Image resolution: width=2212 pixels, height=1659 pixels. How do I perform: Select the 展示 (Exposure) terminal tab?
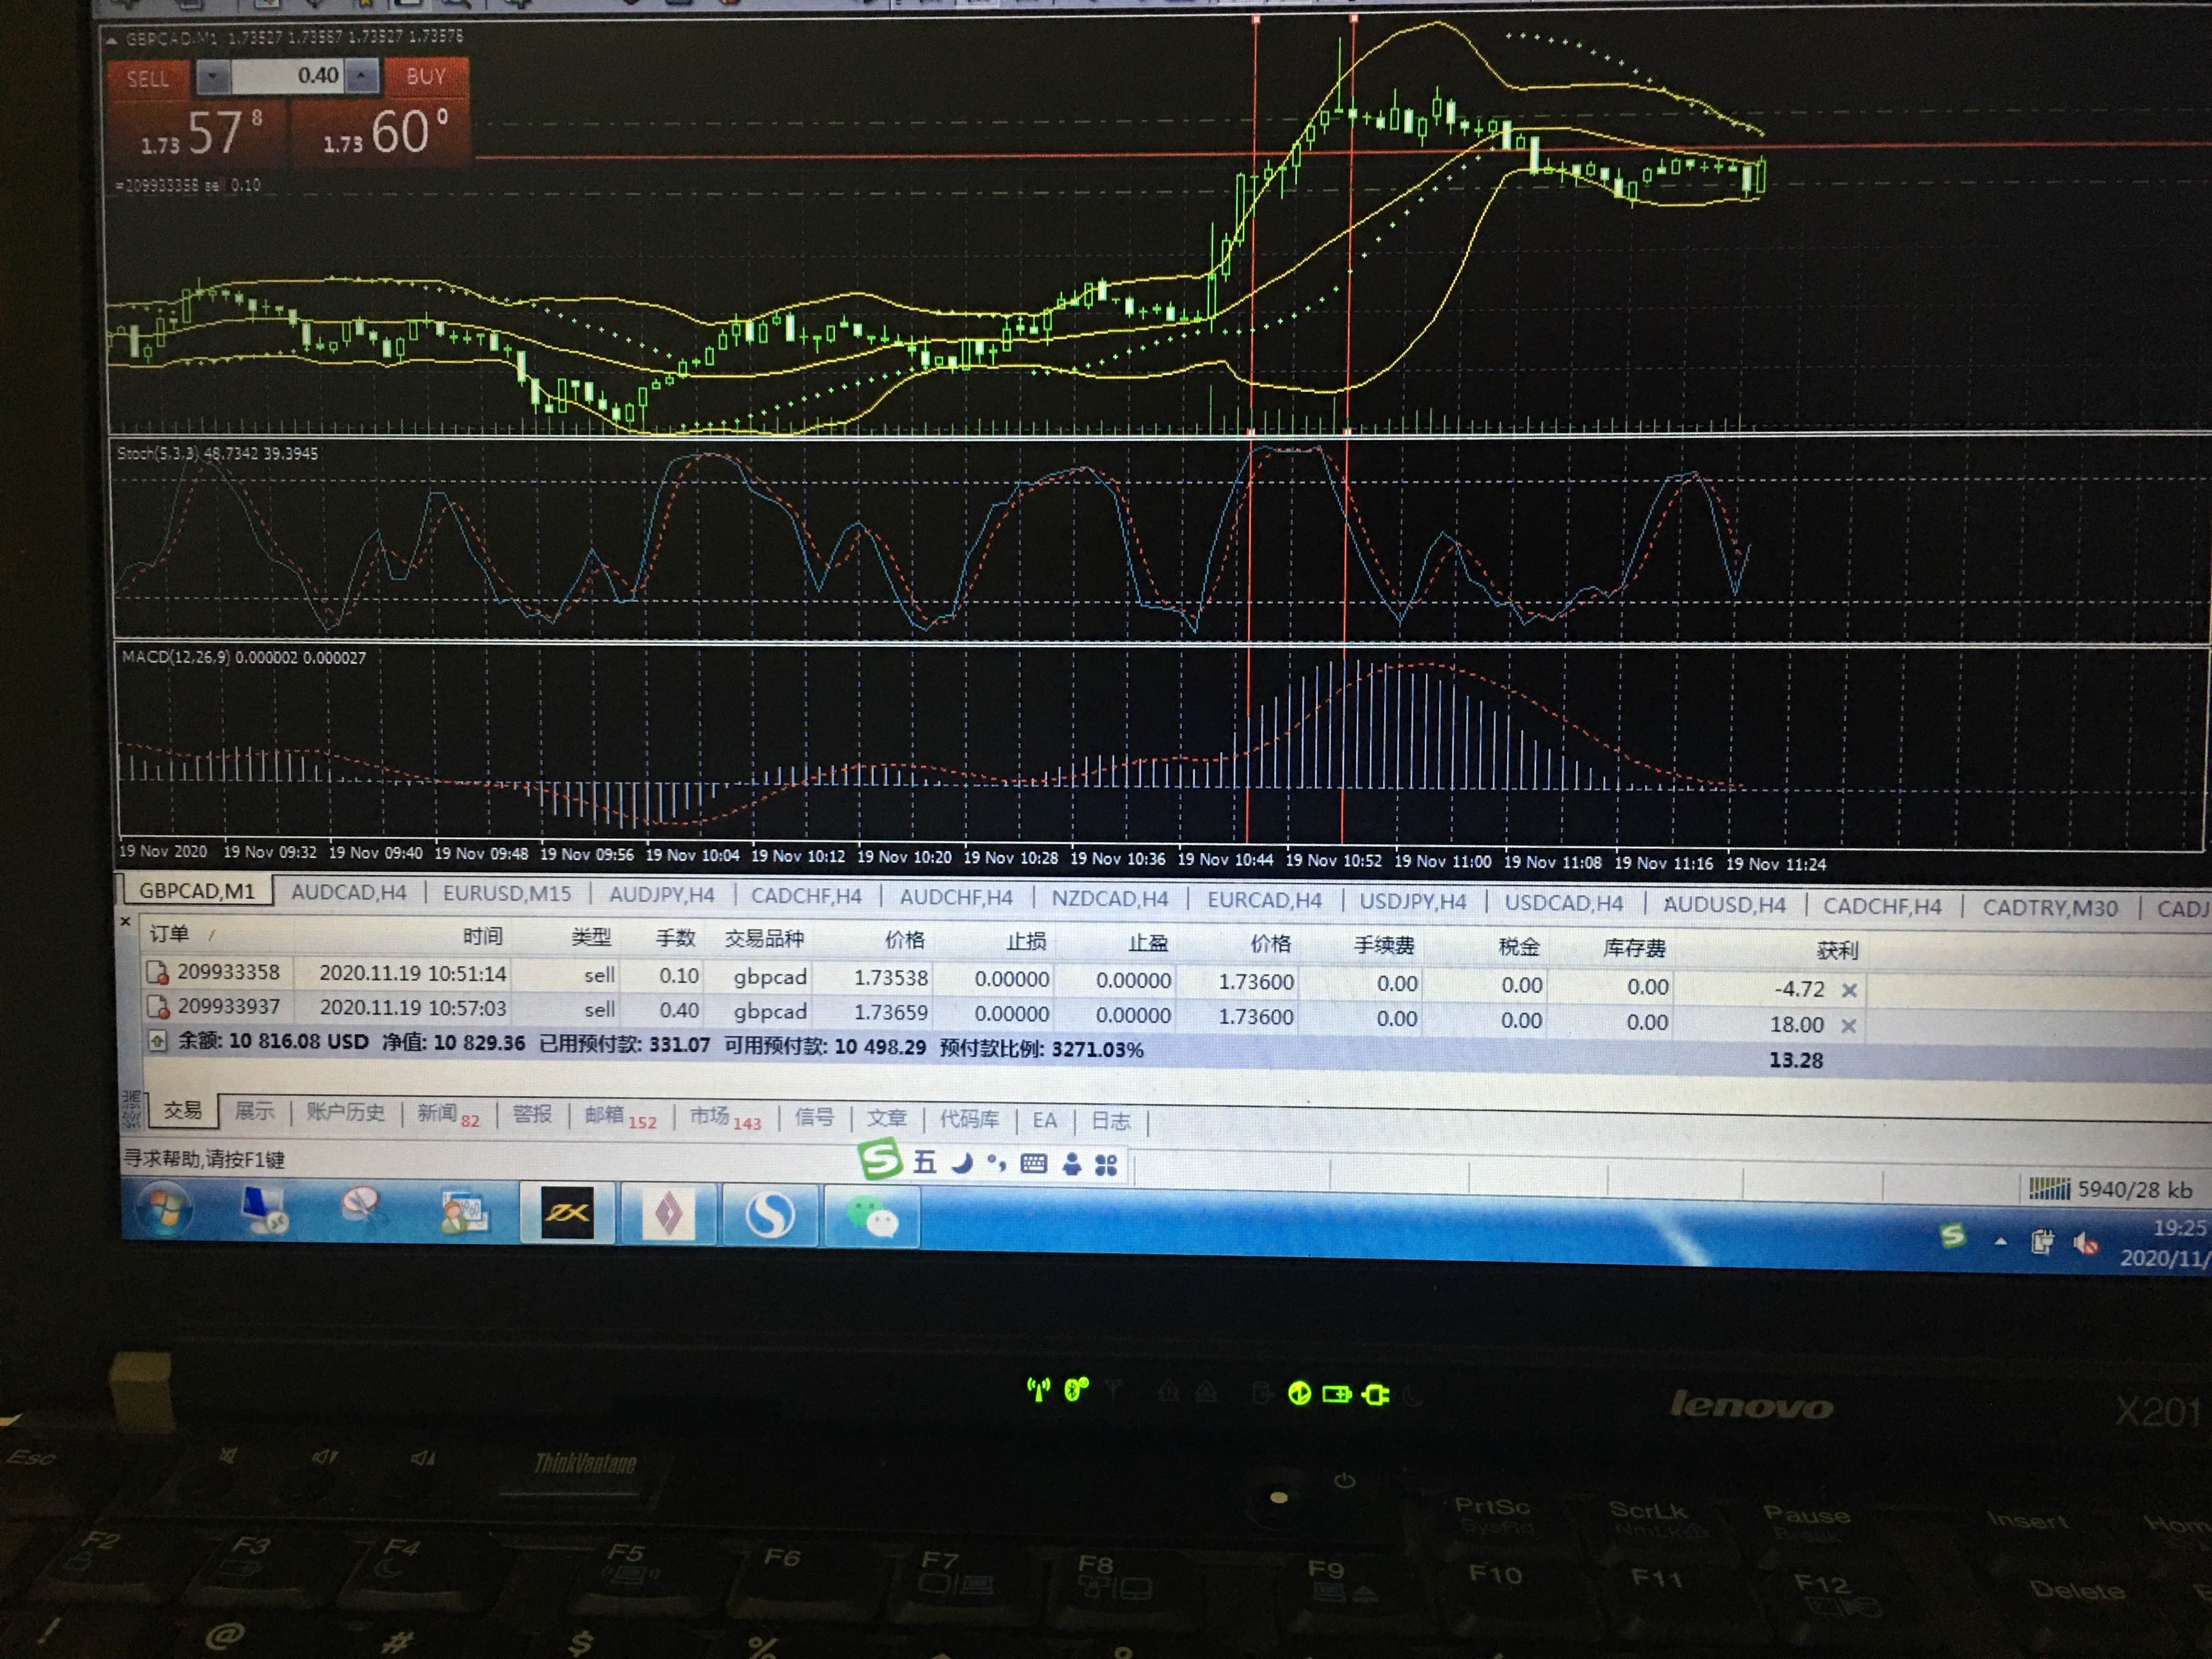[x=254, y=1111]
